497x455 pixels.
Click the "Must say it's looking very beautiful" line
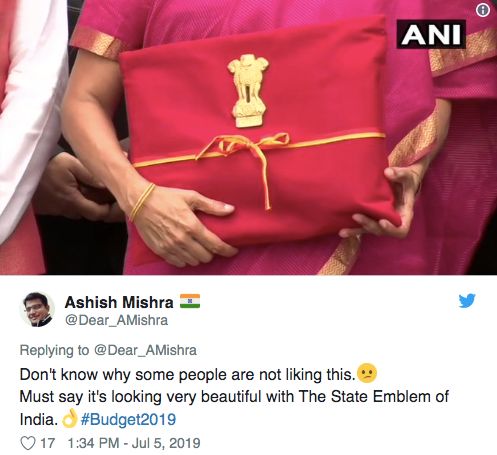click(234, 397)
